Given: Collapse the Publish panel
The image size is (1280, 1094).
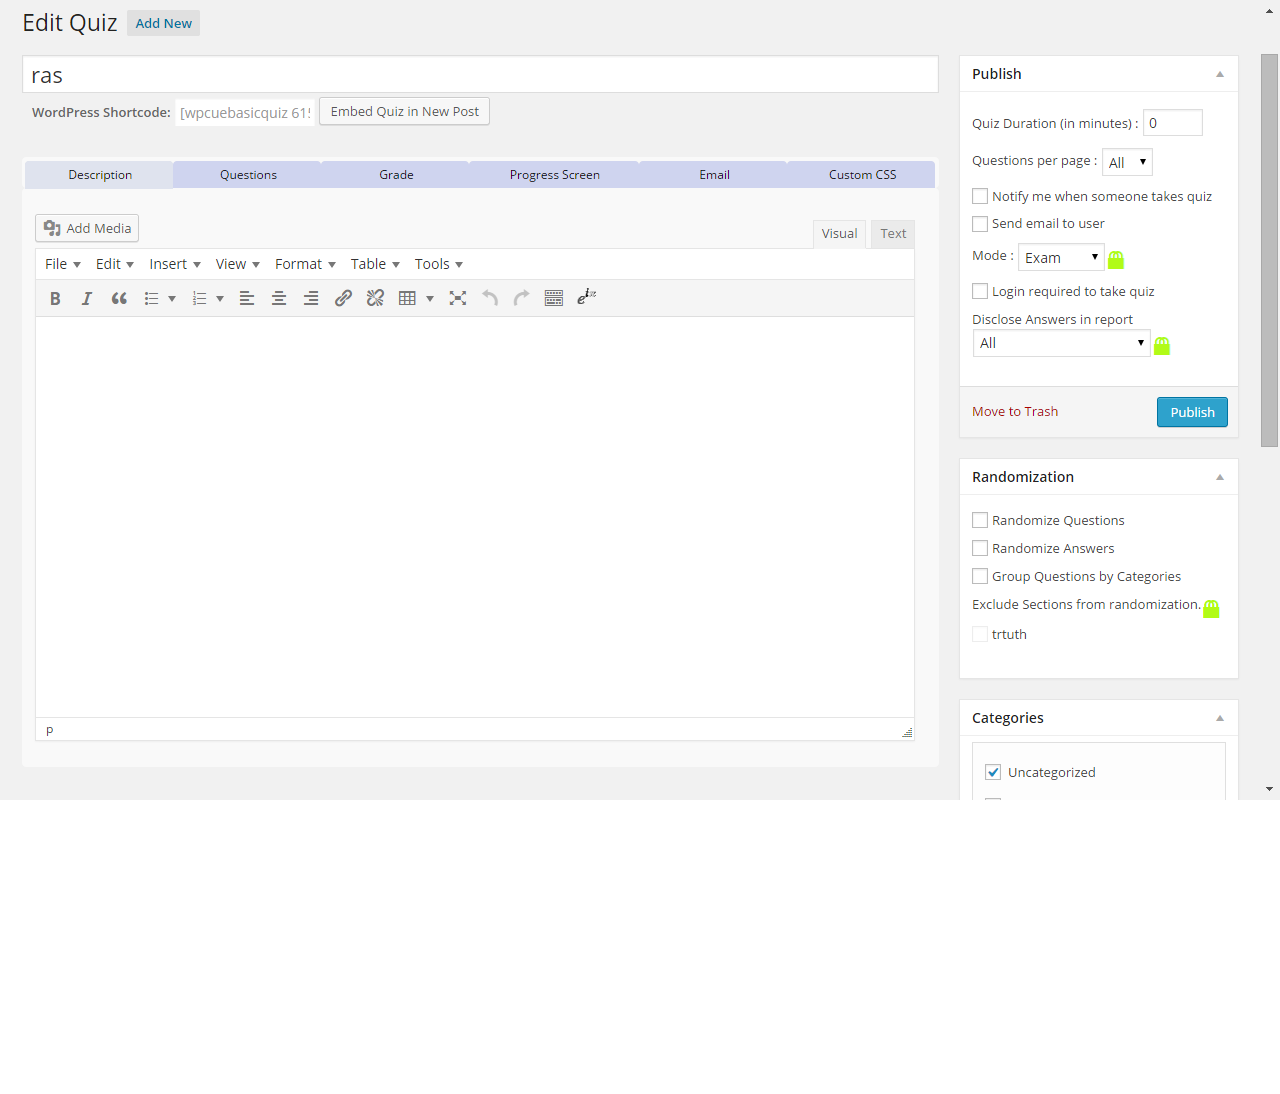Looking at the screenshot, I should 1220,74.
